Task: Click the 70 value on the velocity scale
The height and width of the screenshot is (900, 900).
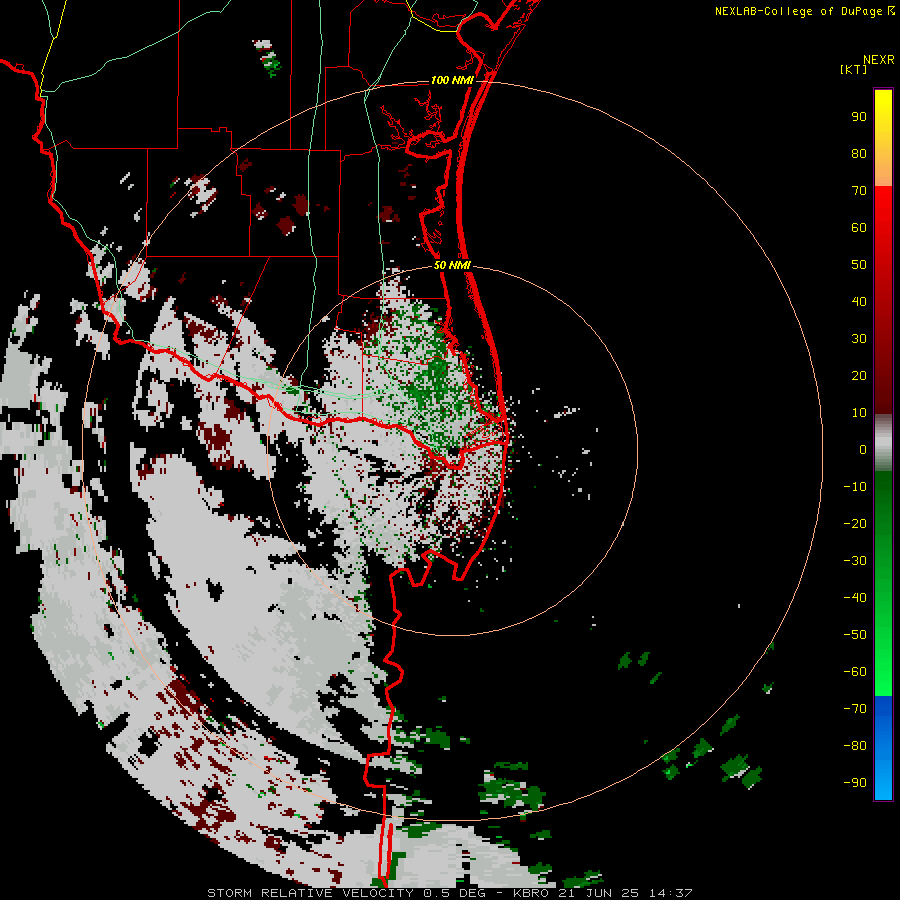Action: pyautogui.click(x=859, y=191)
